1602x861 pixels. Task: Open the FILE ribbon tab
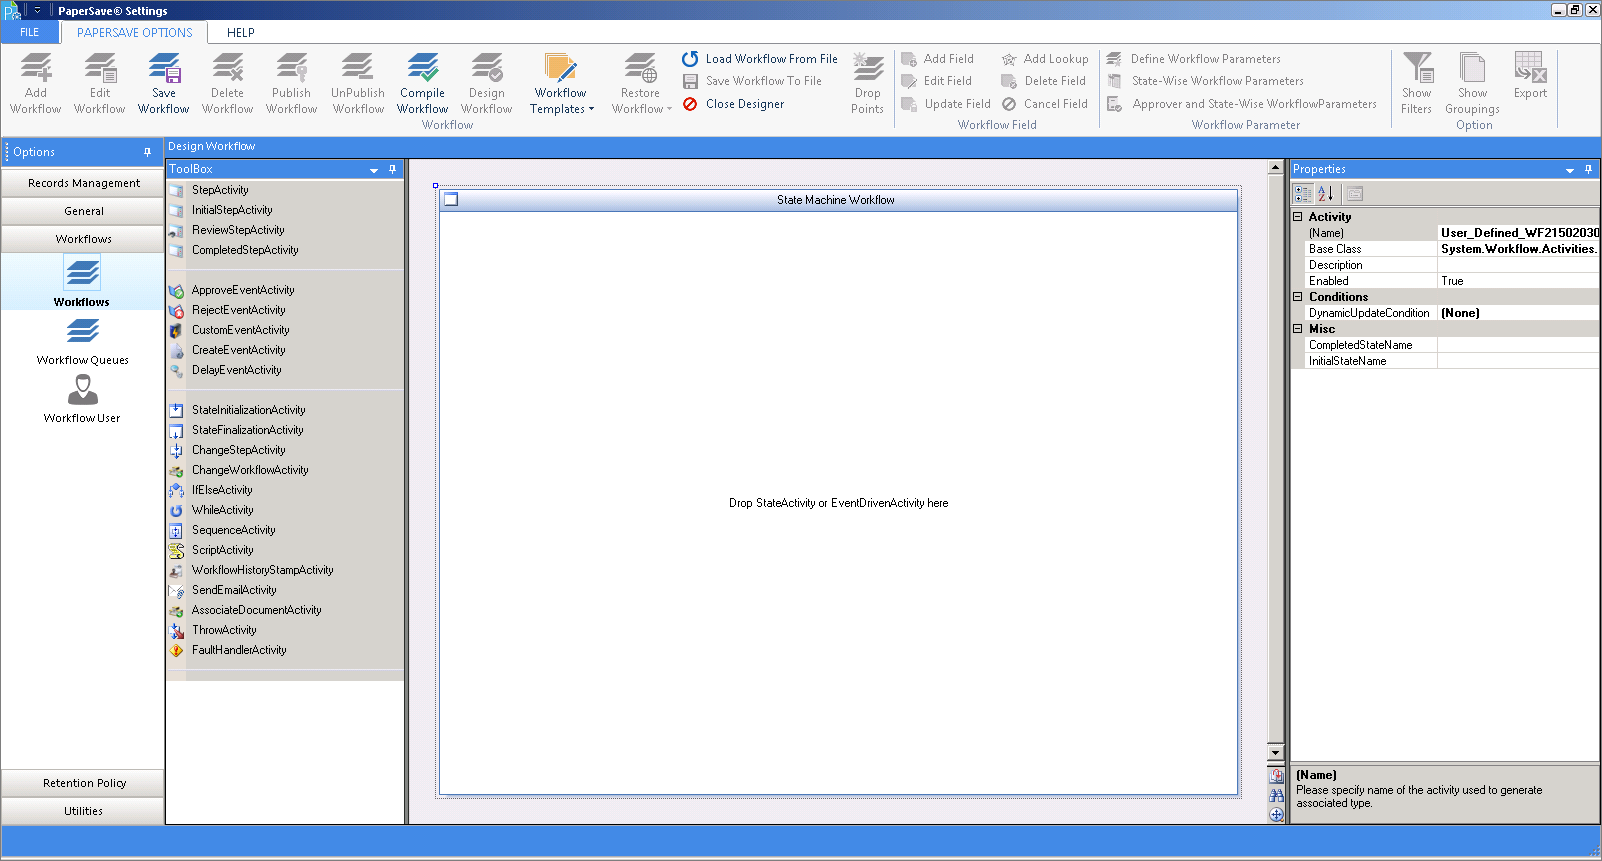pos(30,32)
